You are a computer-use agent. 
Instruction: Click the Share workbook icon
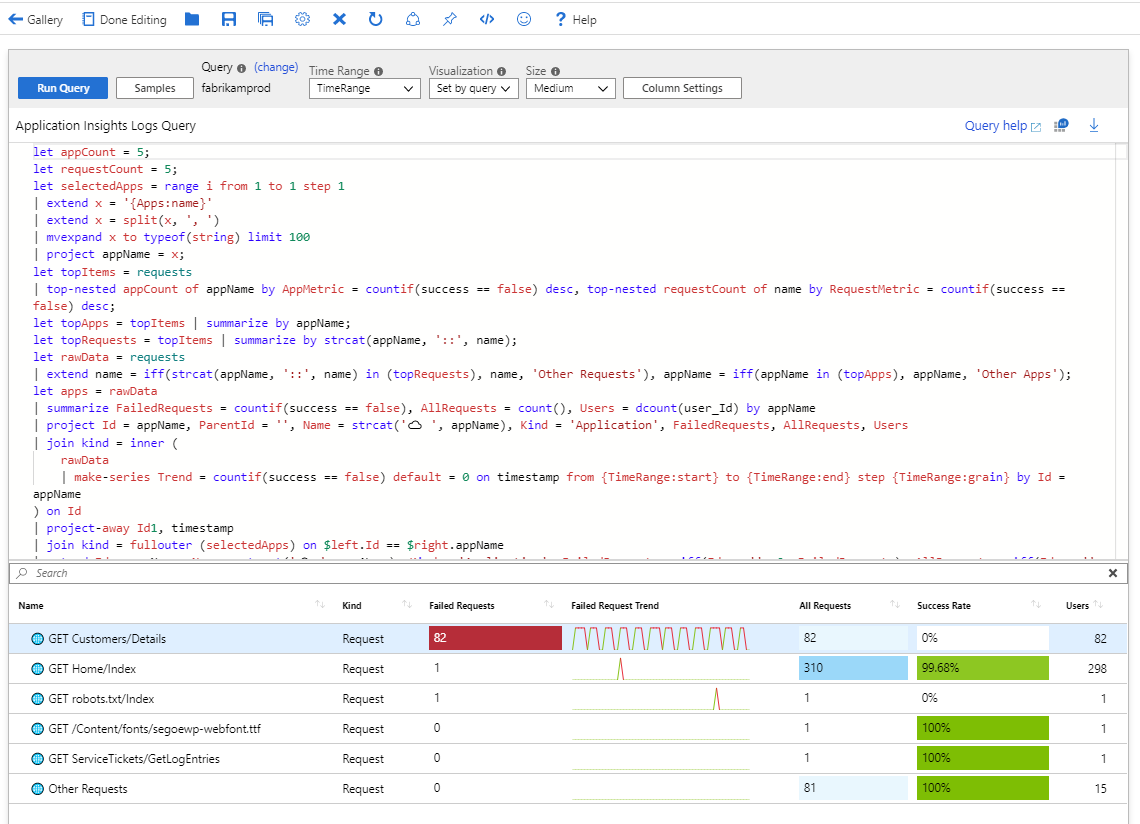click(413, 19)
